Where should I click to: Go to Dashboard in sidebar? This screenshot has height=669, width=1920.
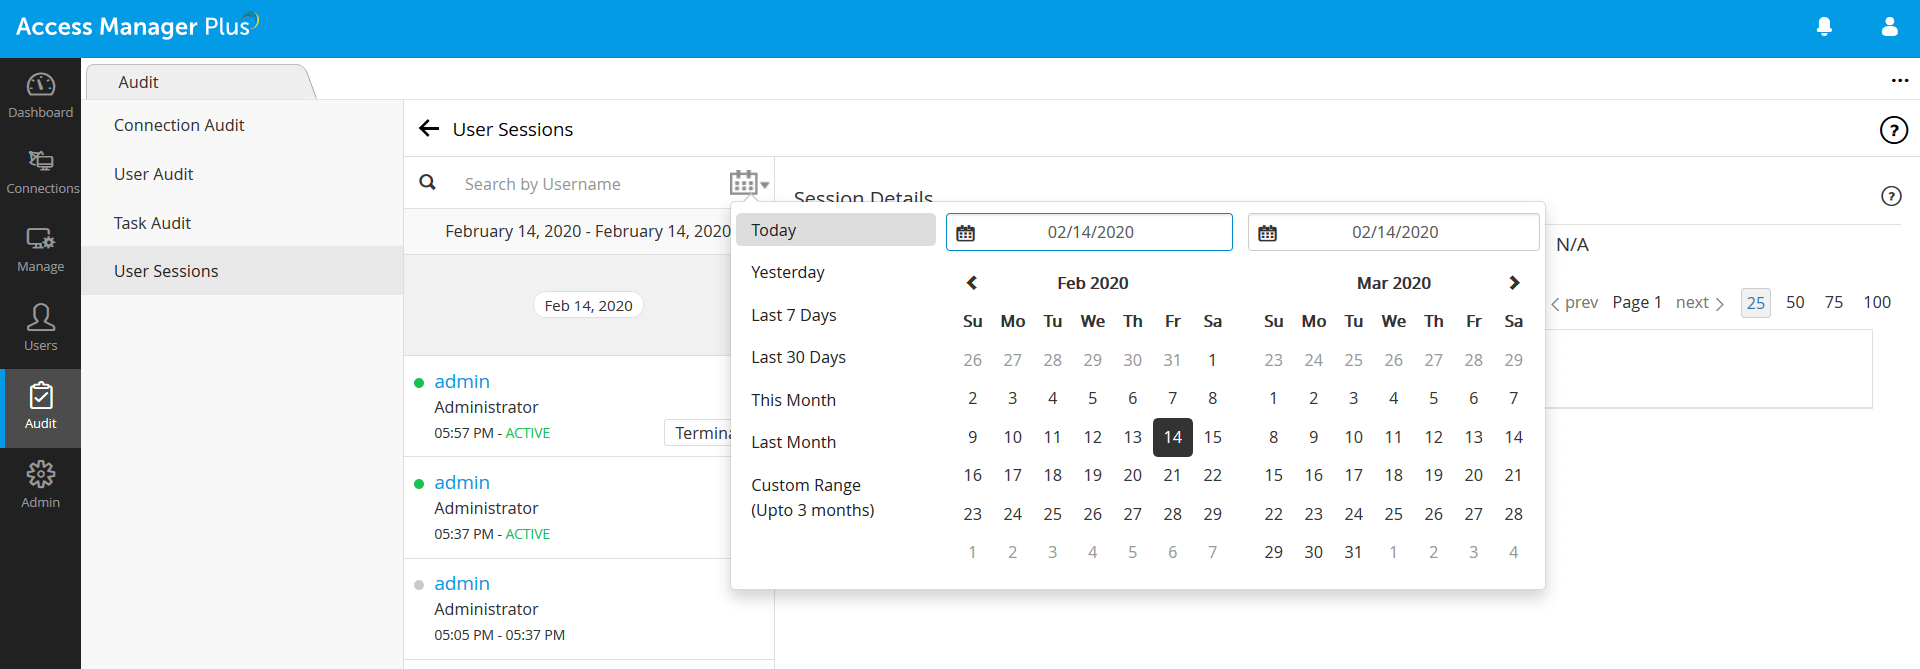41,96
